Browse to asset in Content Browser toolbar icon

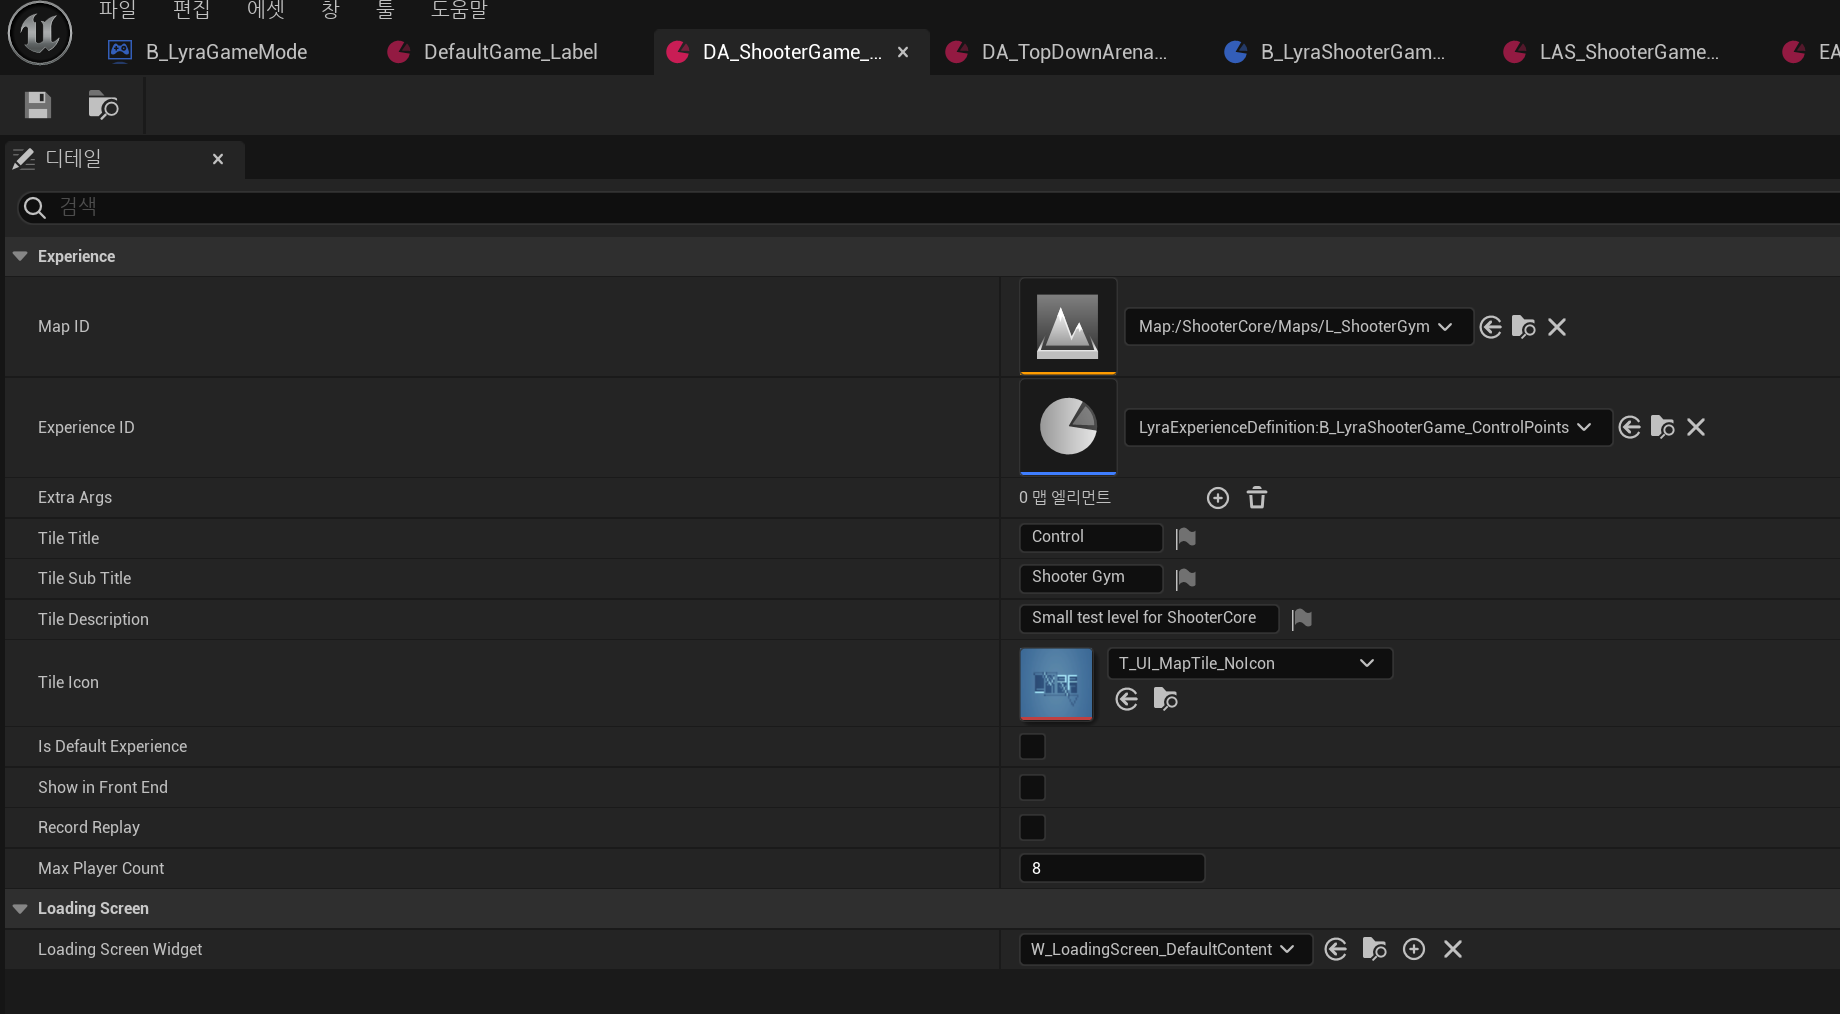(103, 105)
